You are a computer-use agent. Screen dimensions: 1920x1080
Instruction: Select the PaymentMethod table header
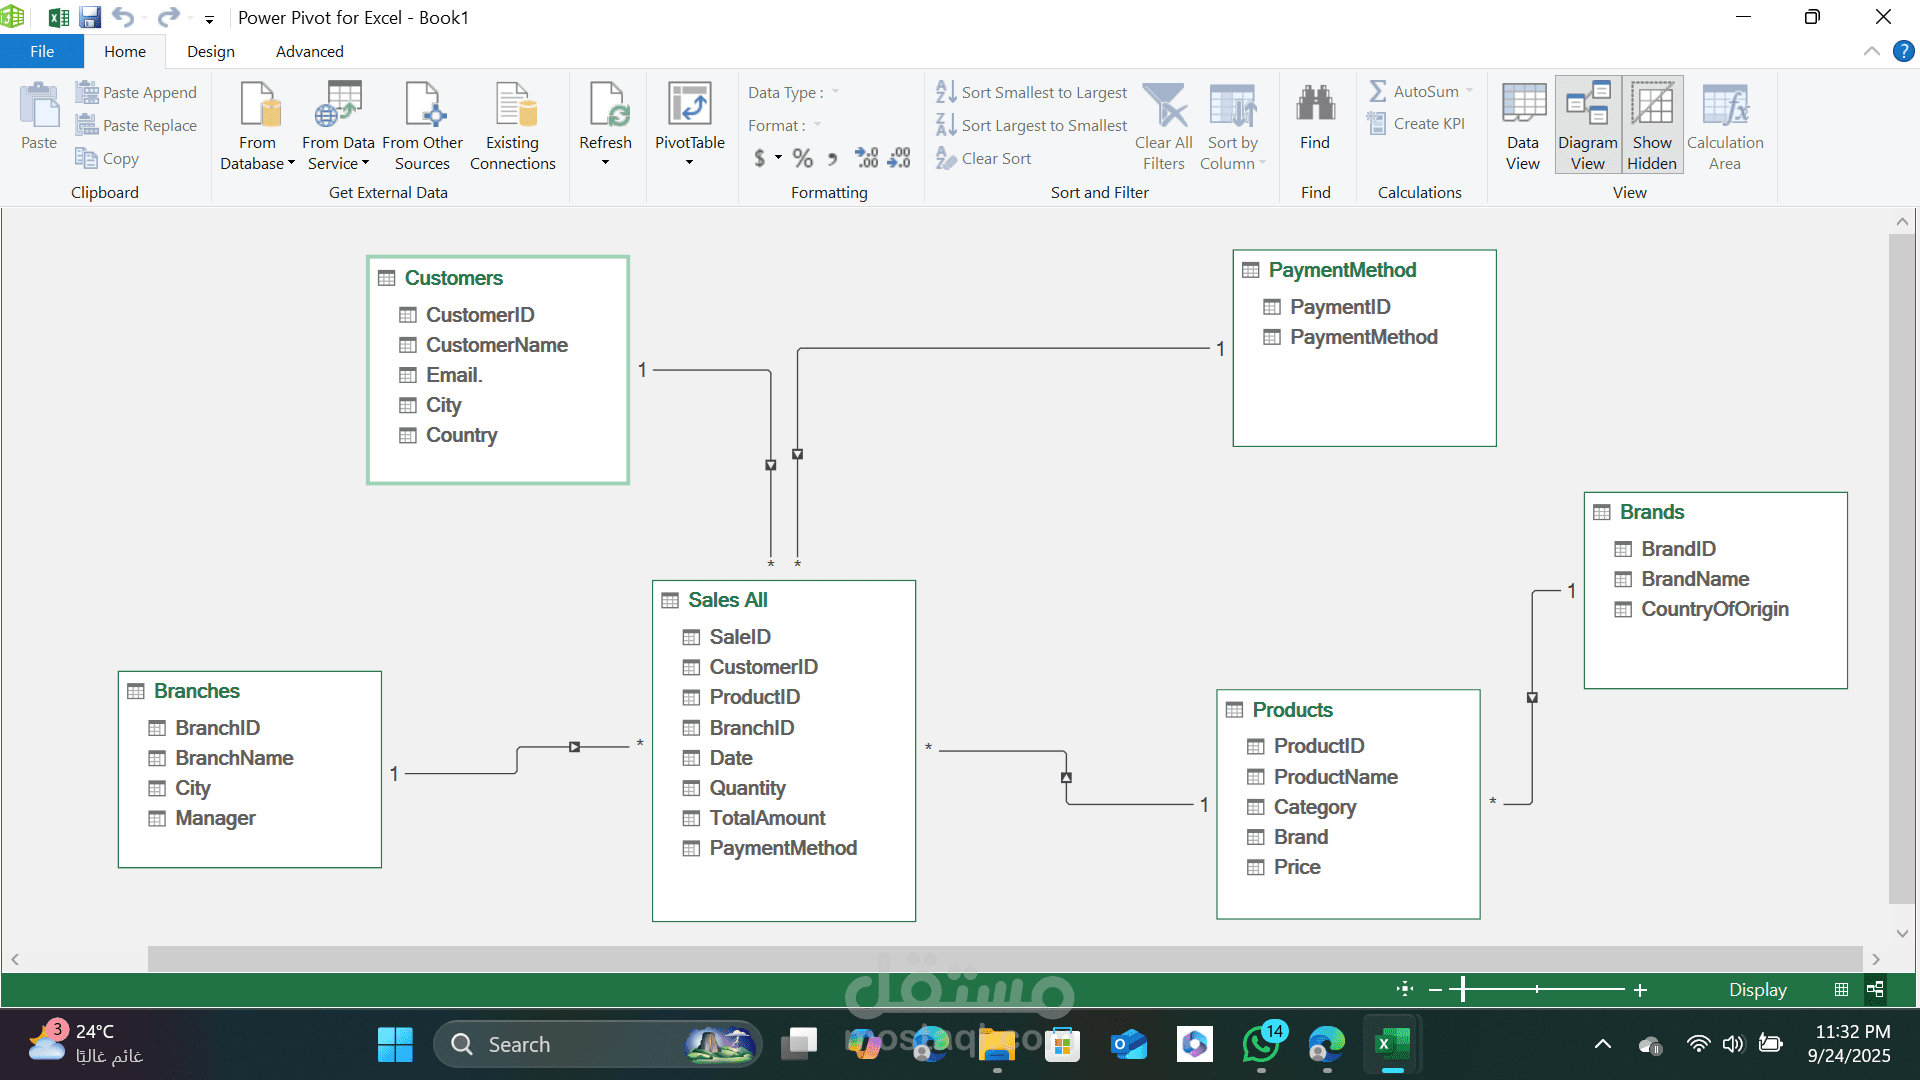point(1342,270)
